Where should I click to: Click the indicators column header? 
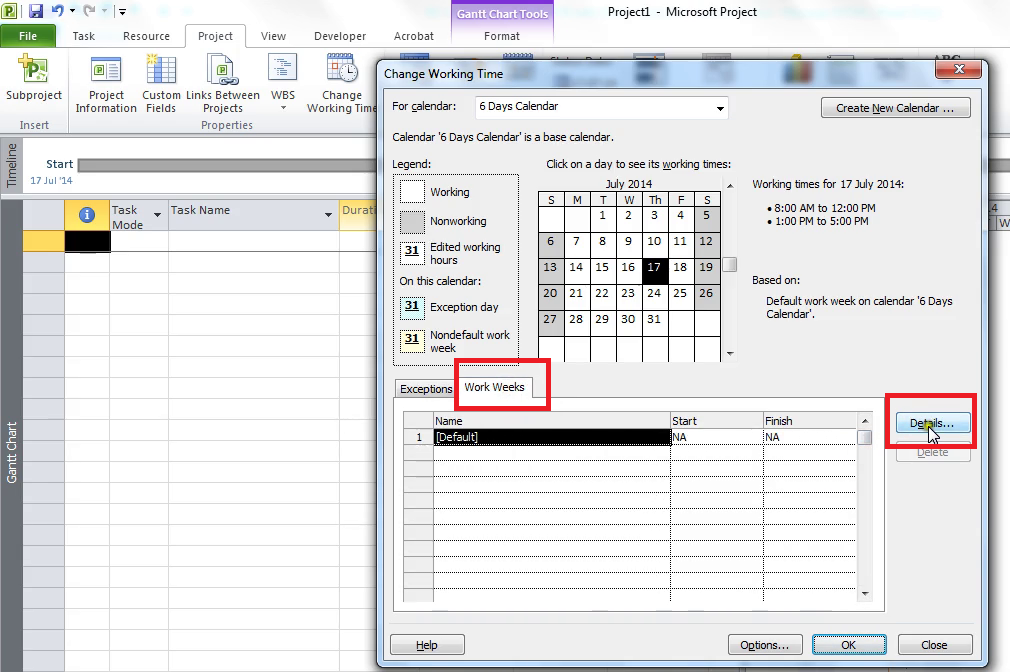click(x=87, y=216)
